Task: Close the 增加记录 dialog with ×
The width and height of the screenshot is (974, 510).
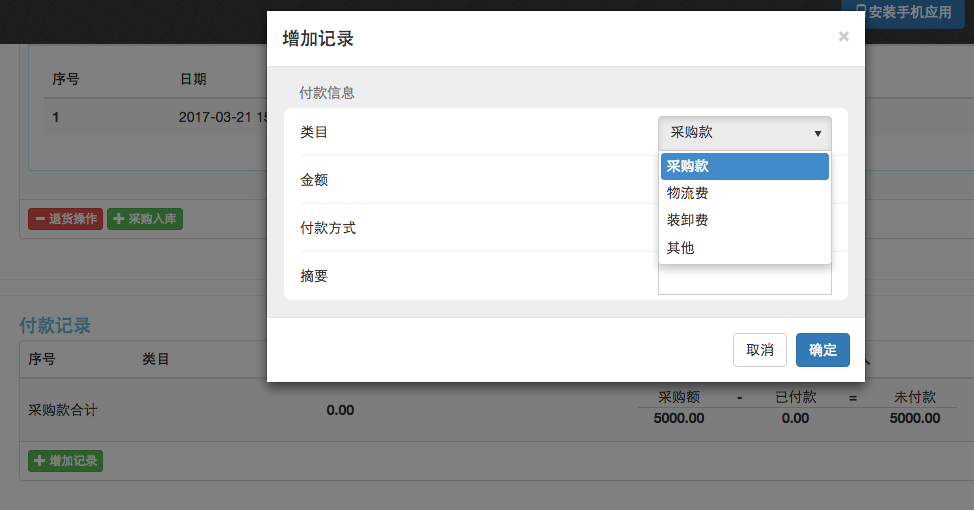Action: pos(843,37)
